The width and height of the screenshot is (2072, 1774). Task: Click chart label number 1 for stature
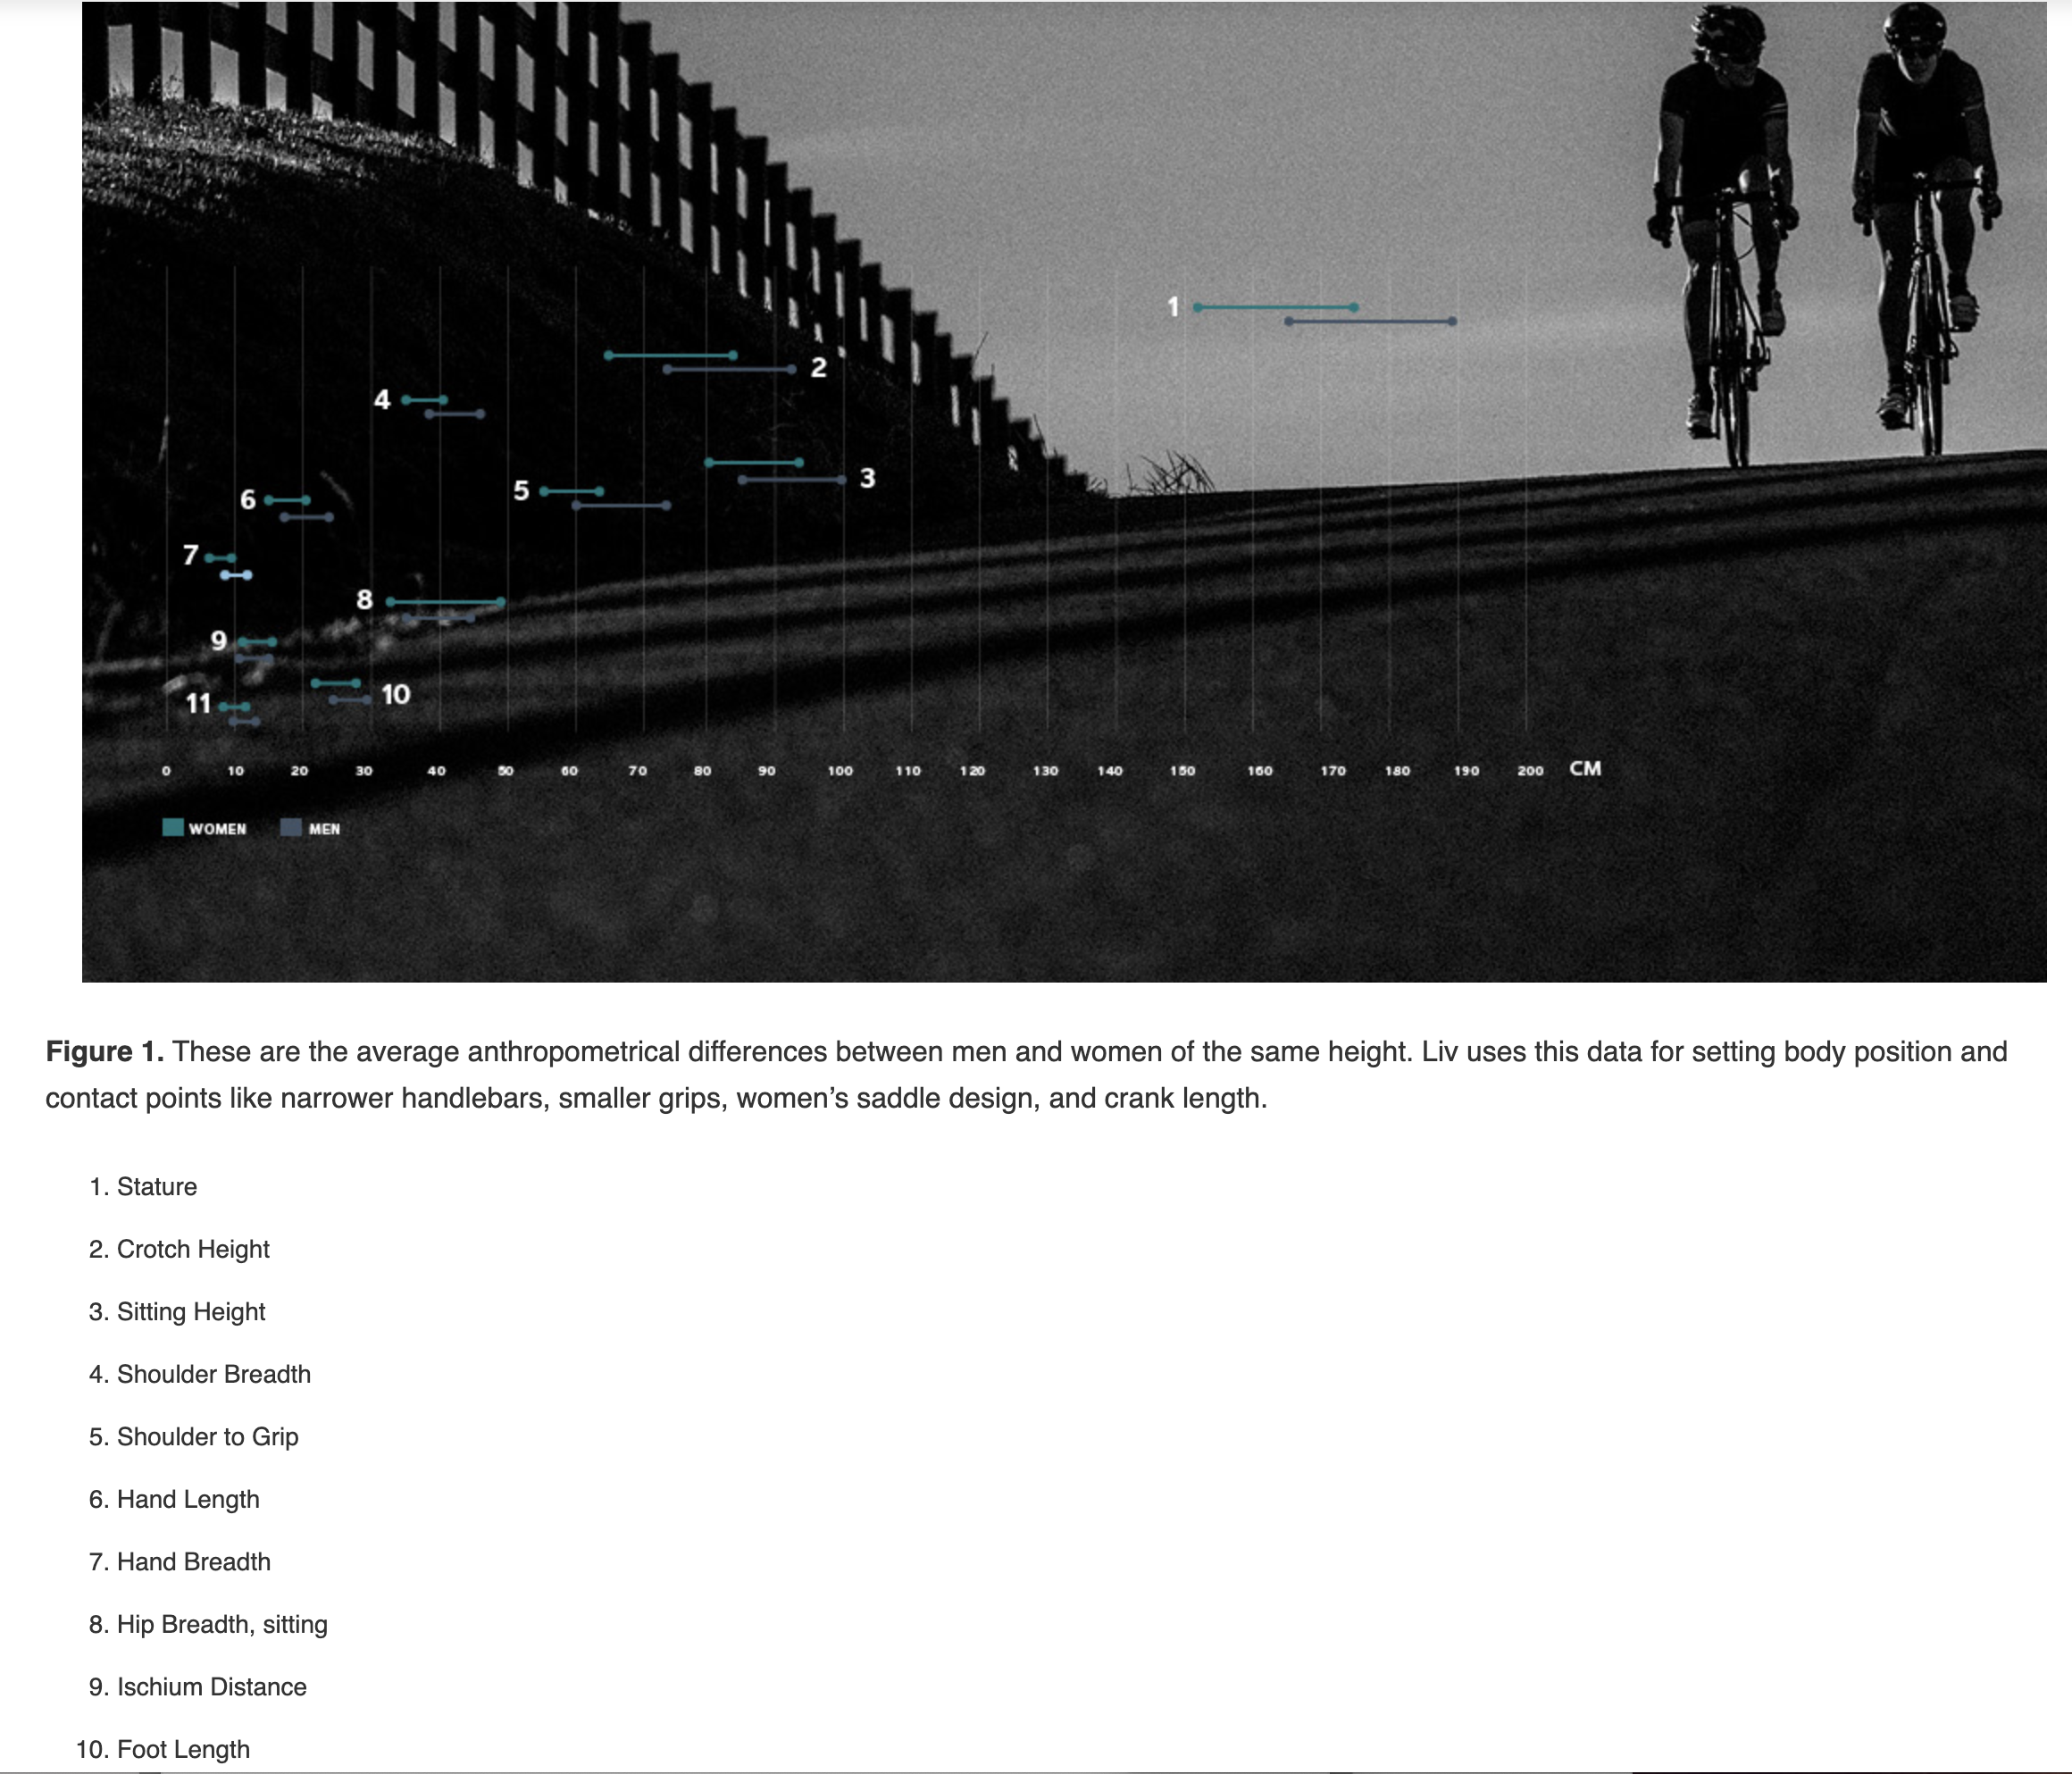pos(1173,307)
